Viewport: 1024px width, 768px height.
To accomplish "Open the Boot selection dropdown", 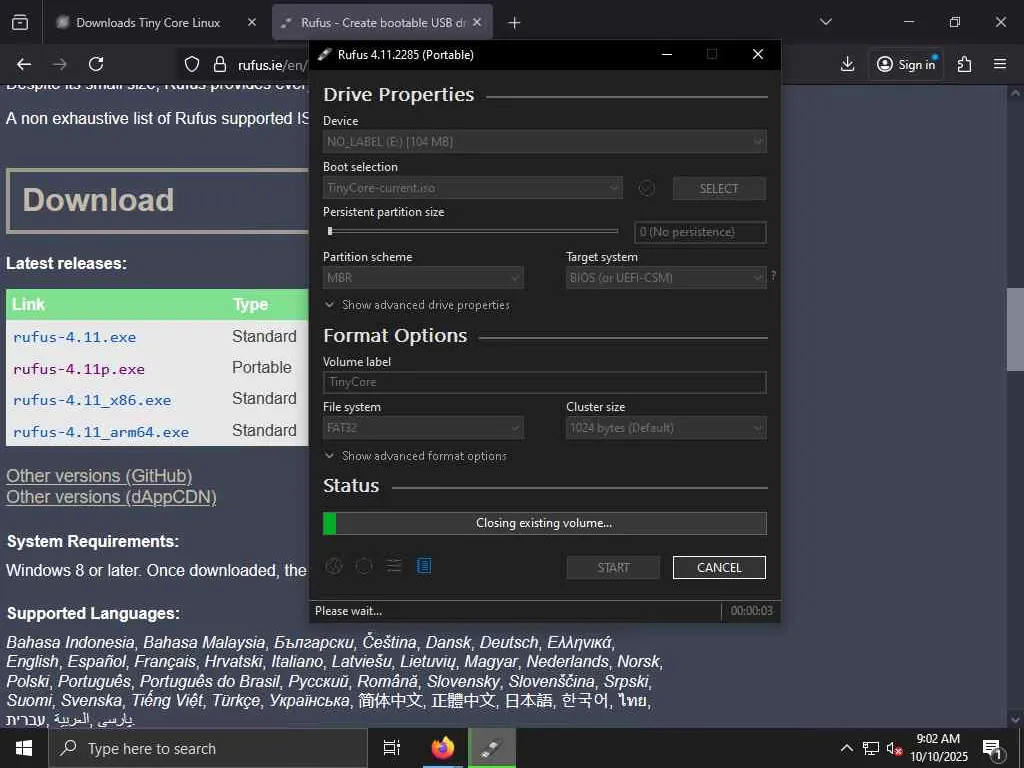I will point(472,188).
